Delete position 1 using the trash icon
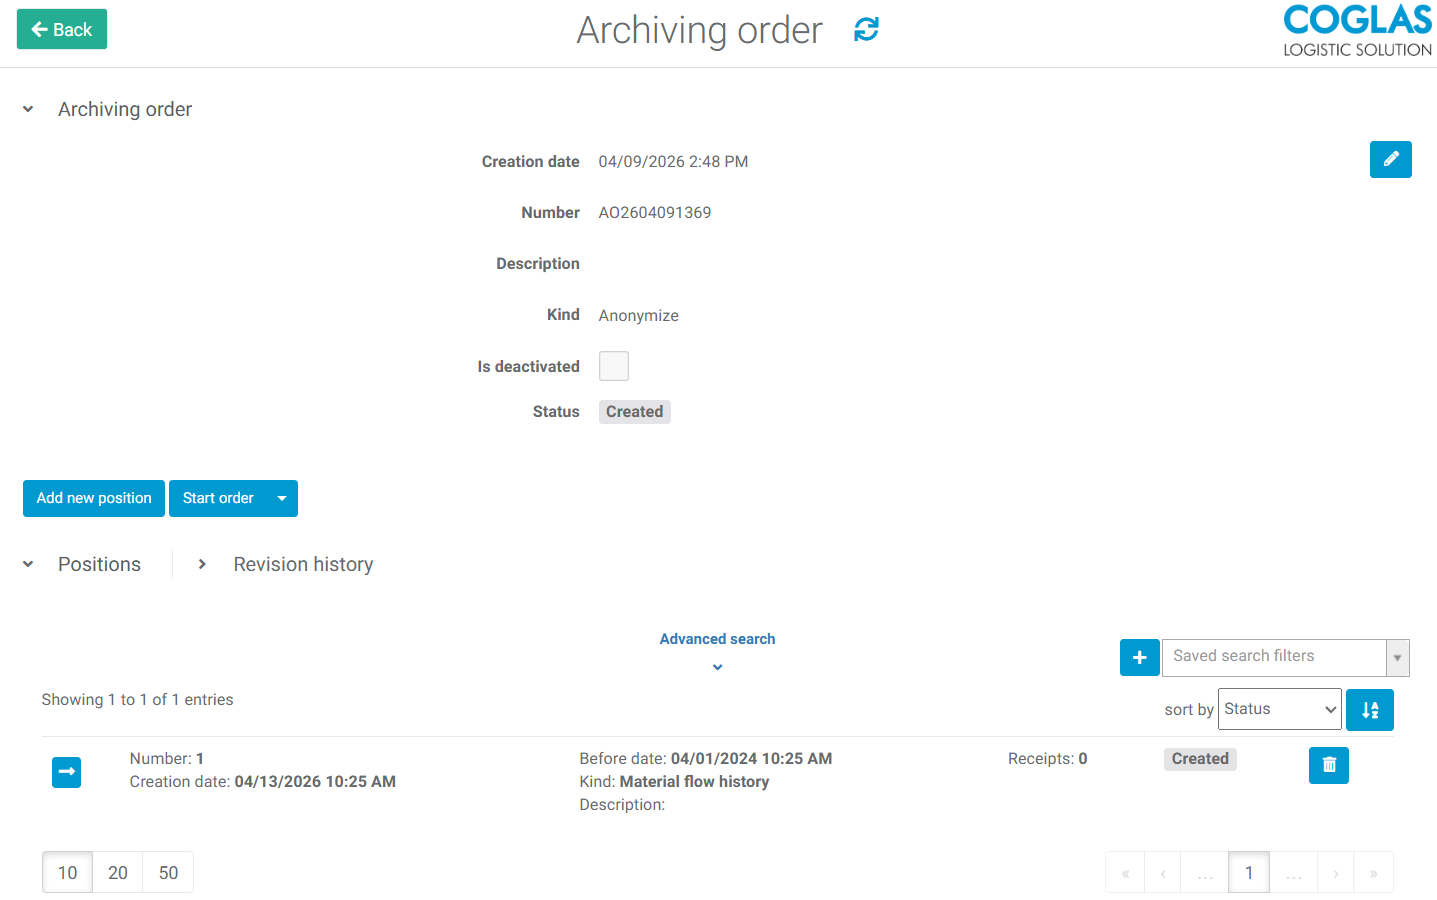The image size is (1437, 900). coord(1328,764)
